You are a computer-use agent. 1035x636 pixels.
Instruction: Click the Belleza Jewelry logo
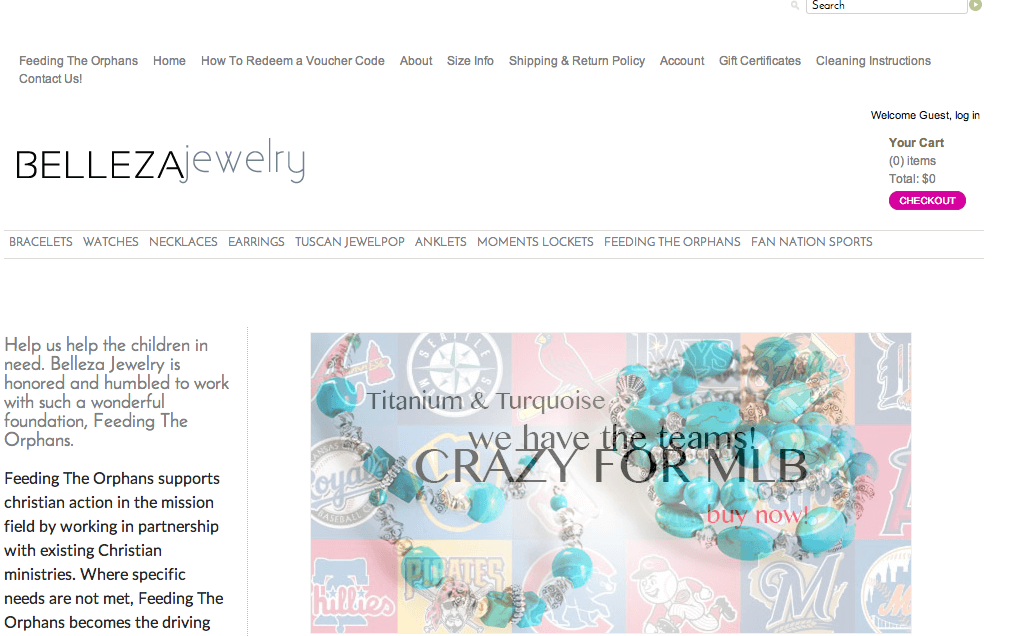(160, 160)
